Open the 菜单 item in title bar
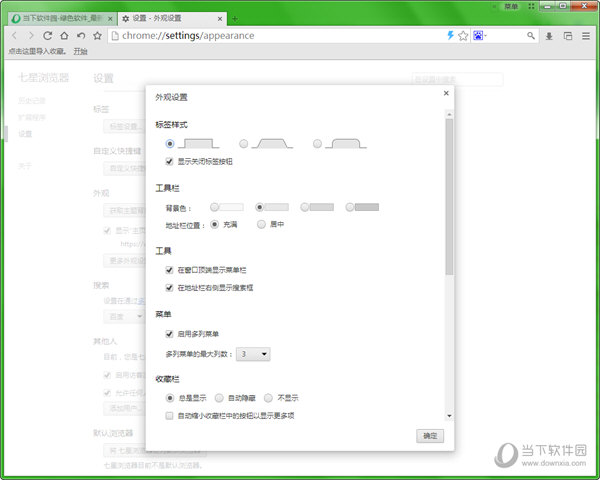Screen dimensions: 600x480 point(511,7)
